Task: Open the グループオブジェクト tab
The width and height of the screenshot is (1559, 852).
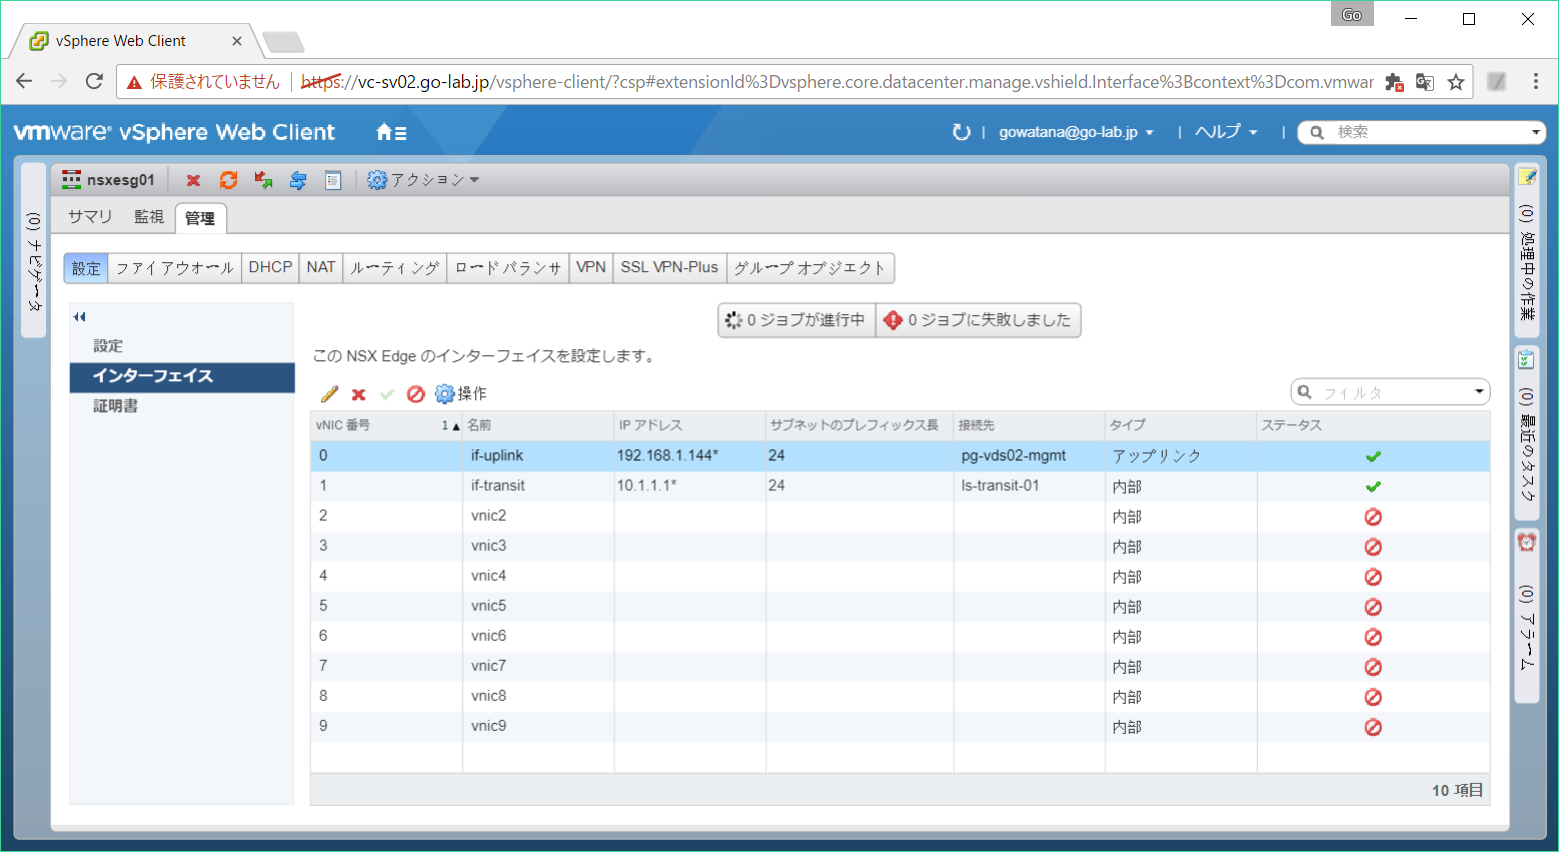Action: (x=810, y=268)
